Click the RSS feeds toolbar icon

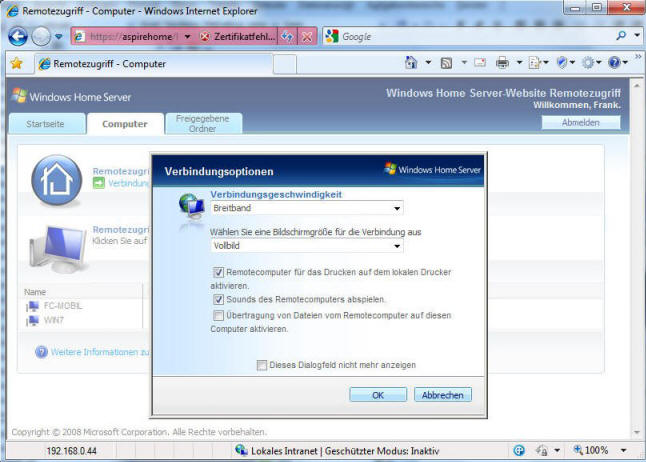[446, 63]
